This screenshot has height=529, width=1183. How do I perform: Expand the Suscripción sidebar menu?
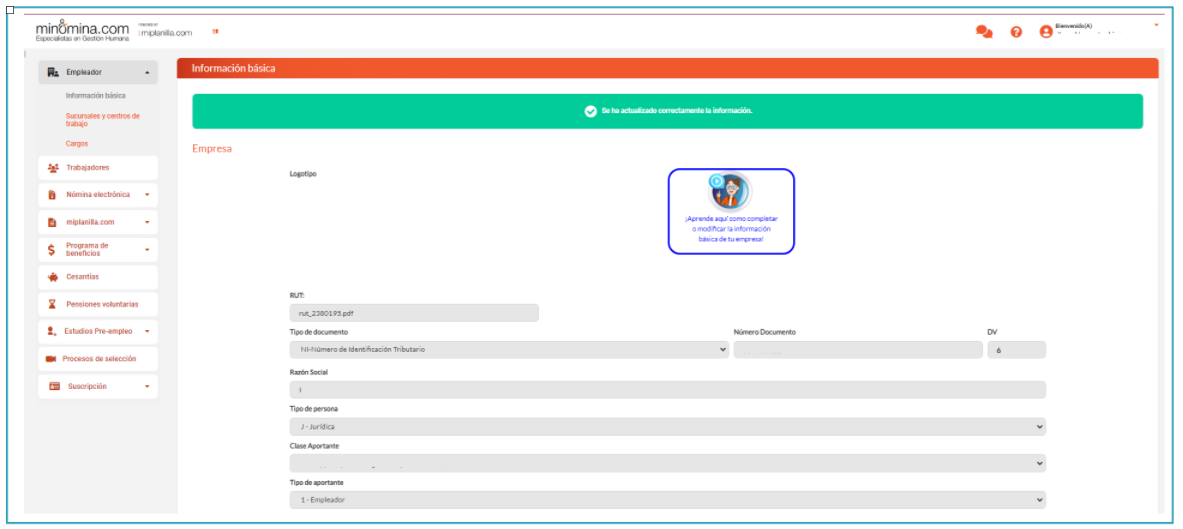(147, 386)
